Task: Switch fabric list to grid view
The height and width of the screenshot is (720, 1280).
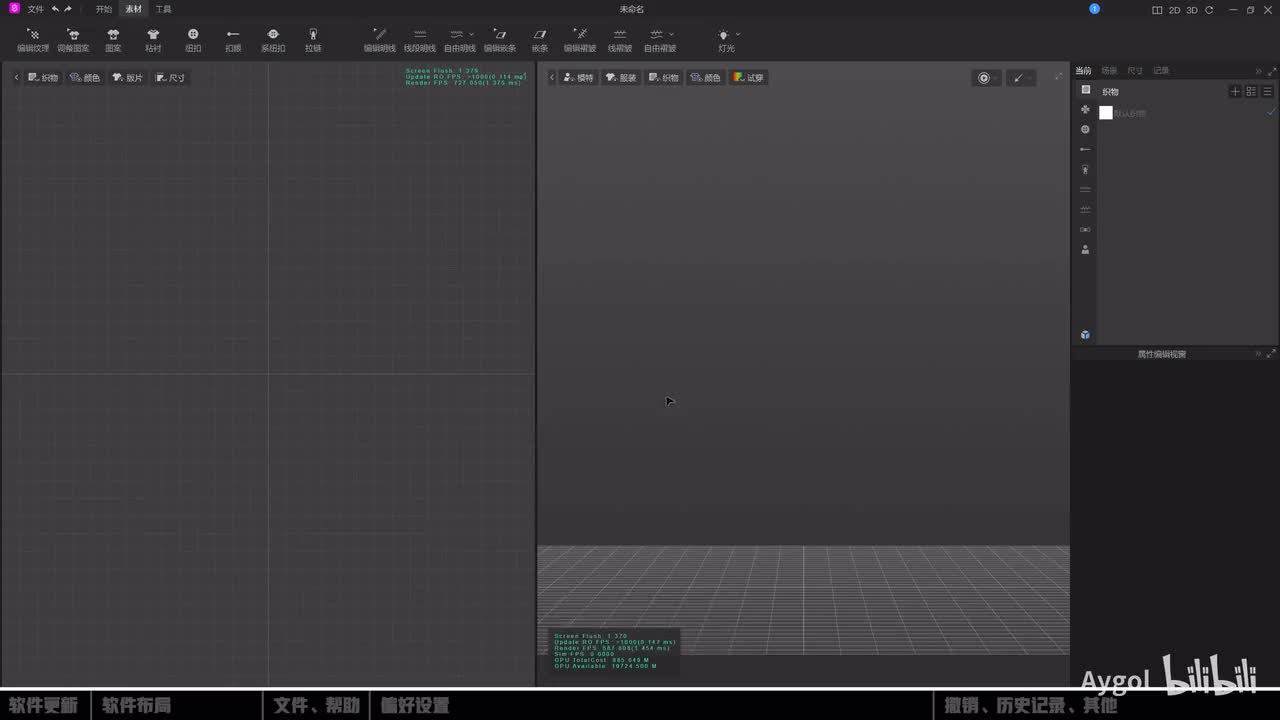Action: 1251,91
